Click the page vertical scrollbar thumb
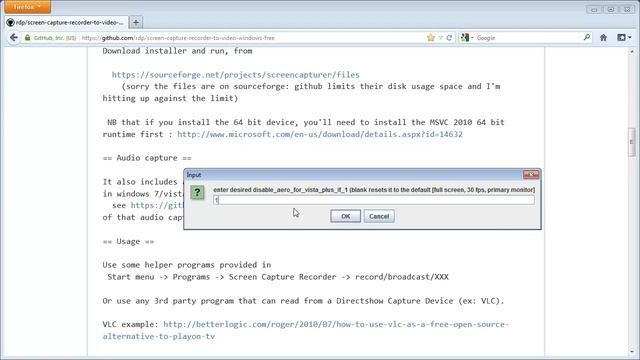This screenshot has width=640, height=360. pos(632,142)
